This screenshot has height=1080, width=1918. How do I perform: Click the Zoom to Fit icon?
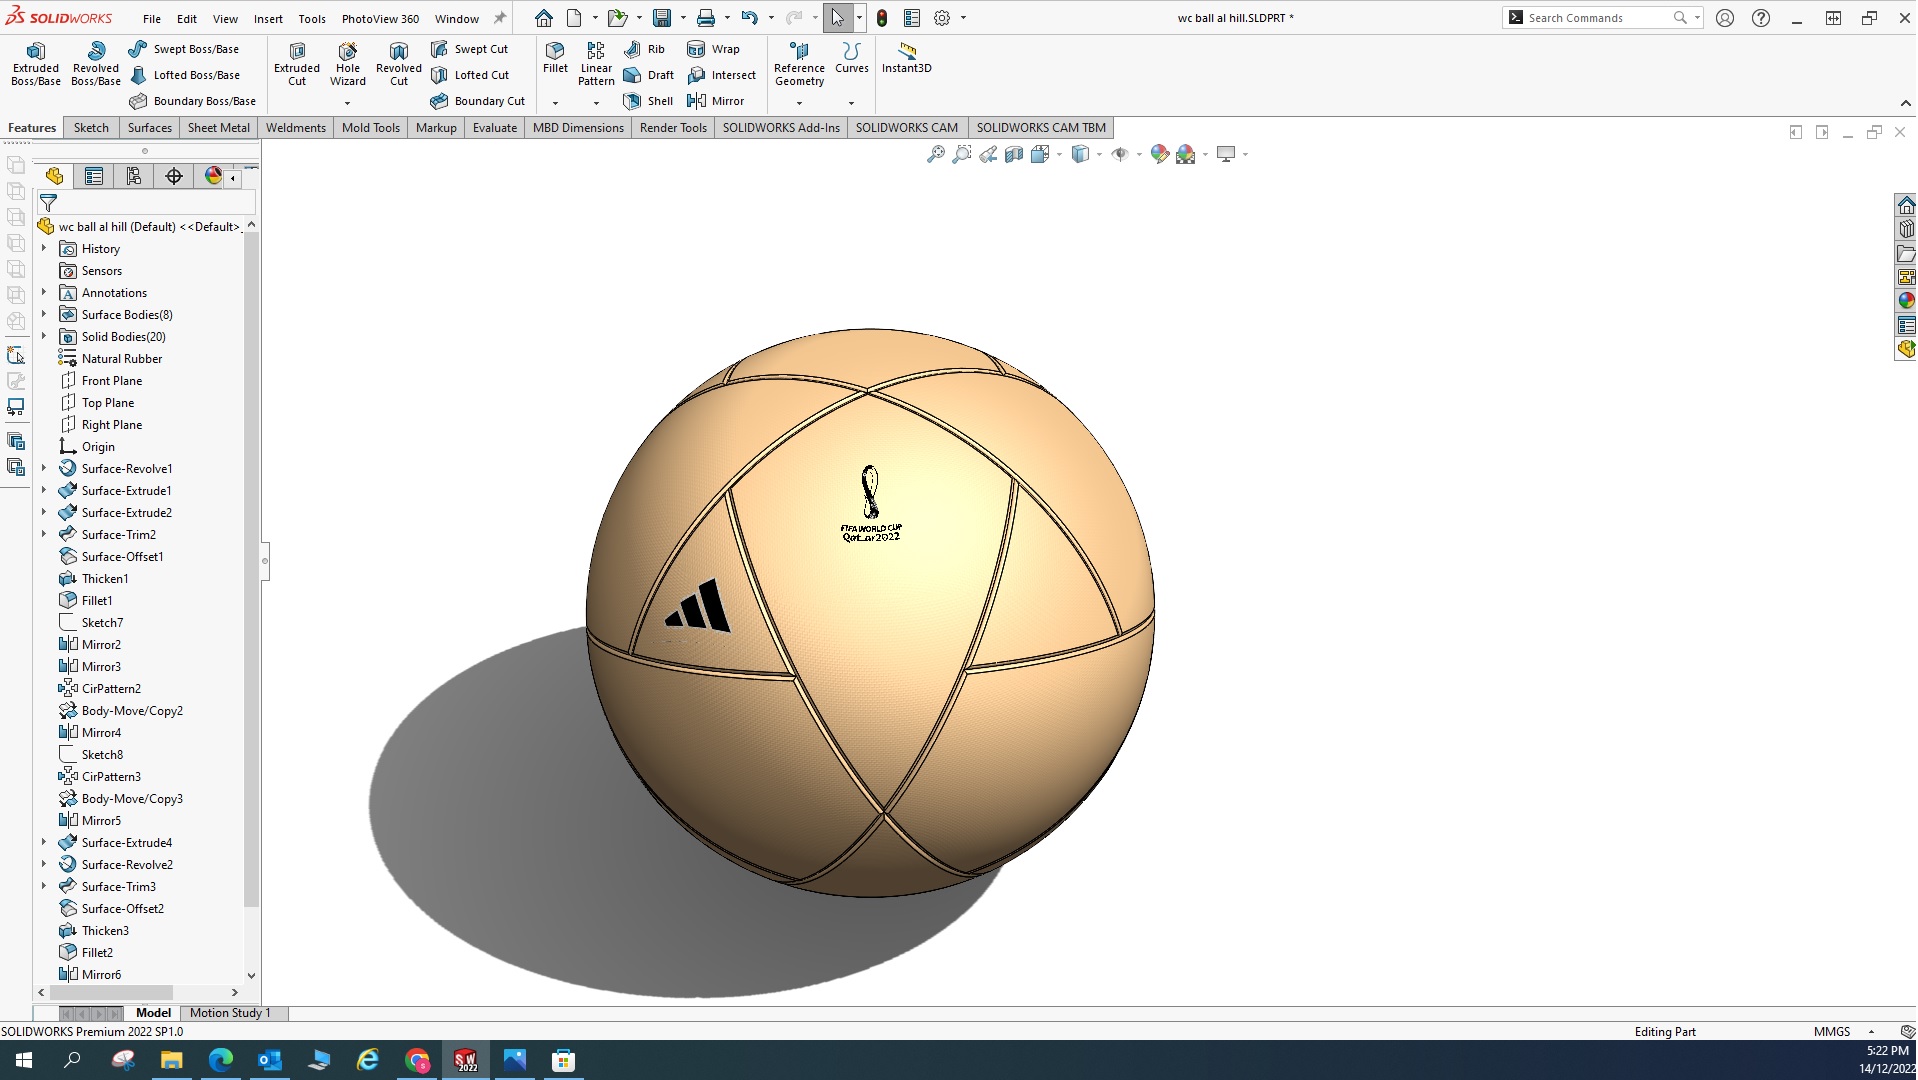(x=935, y=154)
